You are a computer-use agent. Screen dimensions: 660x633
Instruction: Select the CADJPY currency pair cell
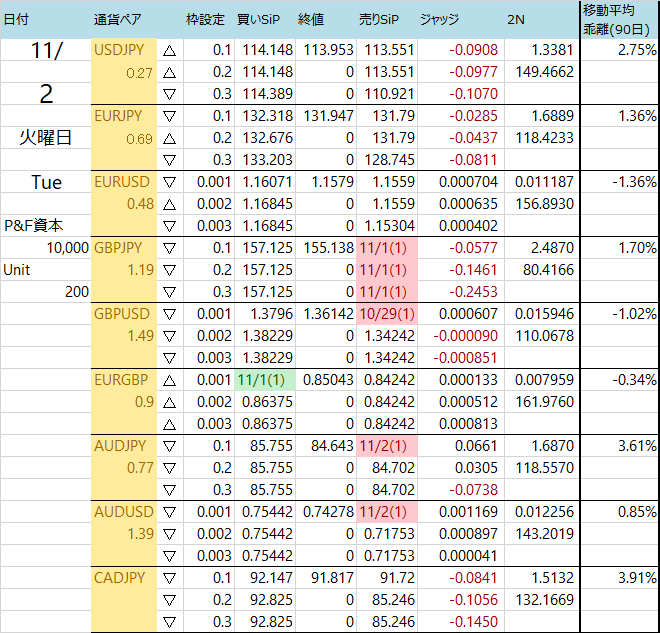120,578
